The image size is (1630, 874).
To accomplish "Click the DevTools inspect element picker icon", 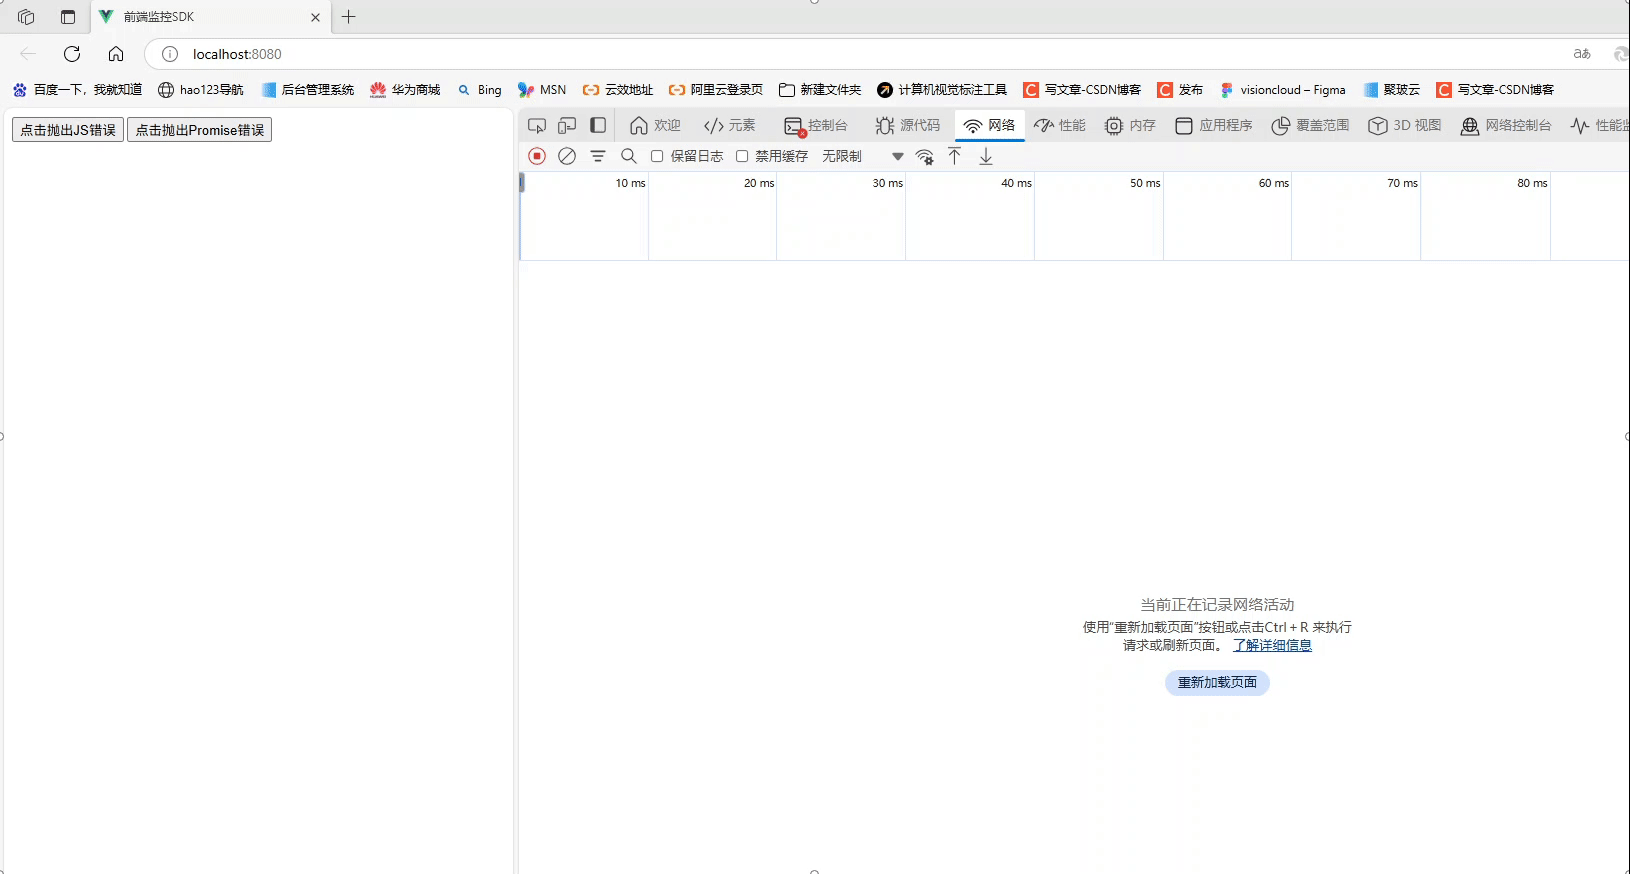I will pos(537,126).
